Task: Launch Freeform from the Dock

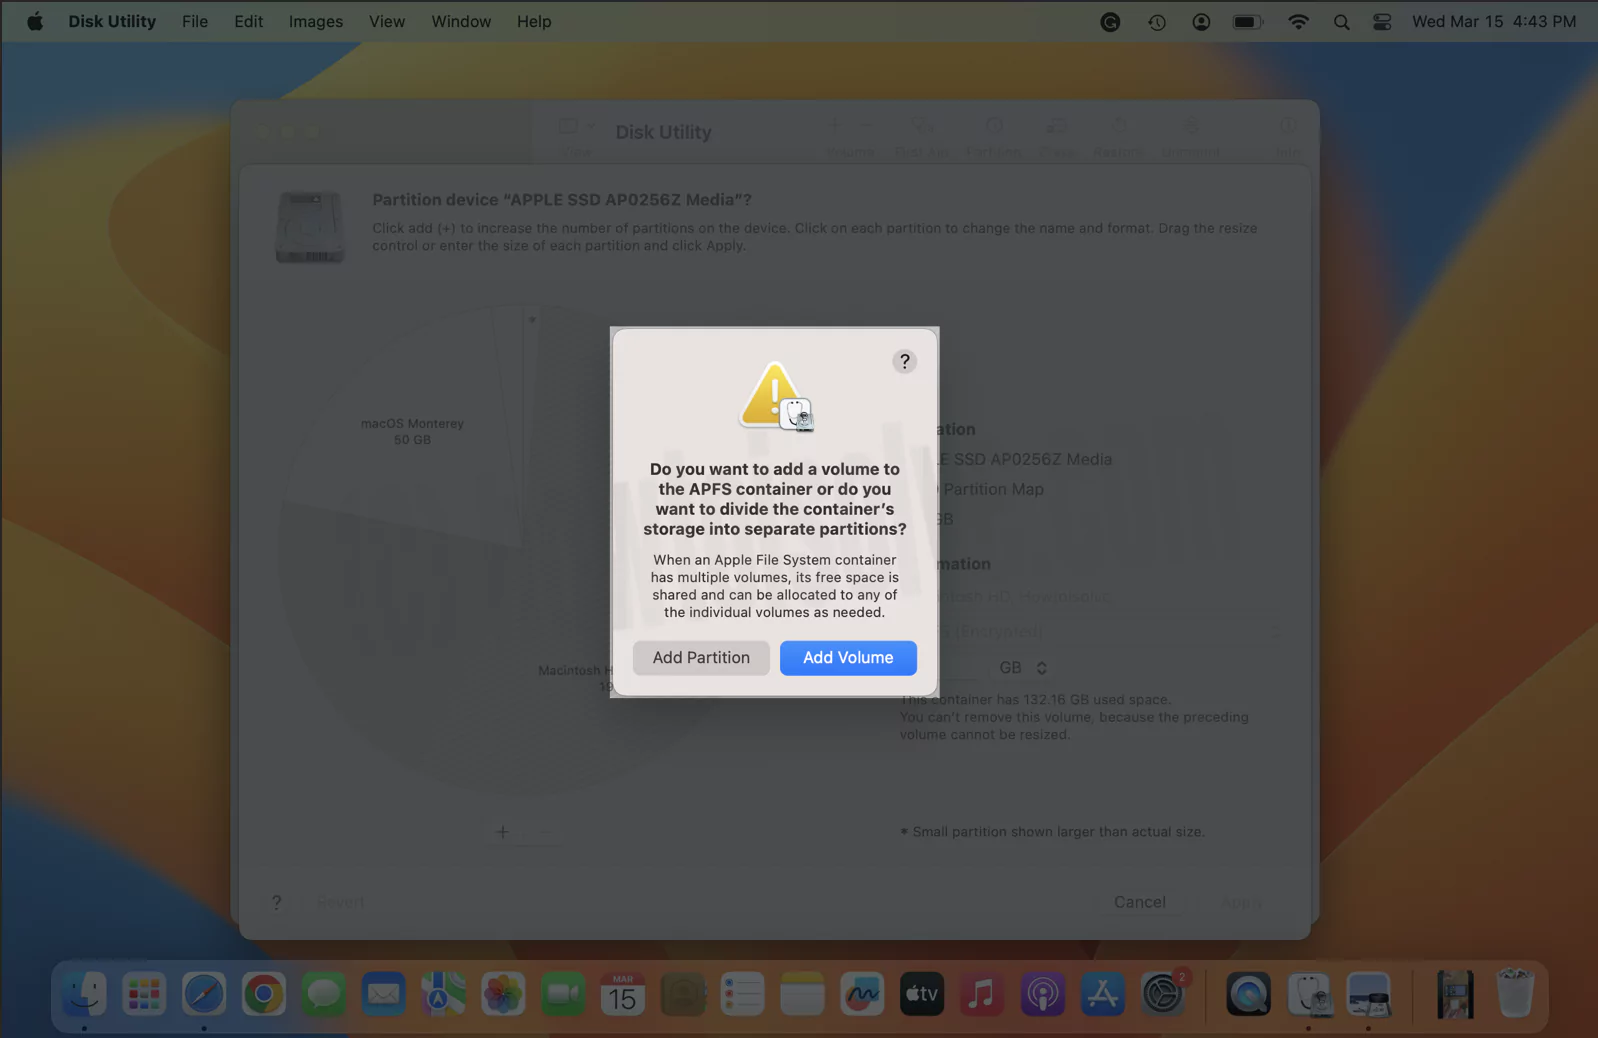Action: coord(862,995)
